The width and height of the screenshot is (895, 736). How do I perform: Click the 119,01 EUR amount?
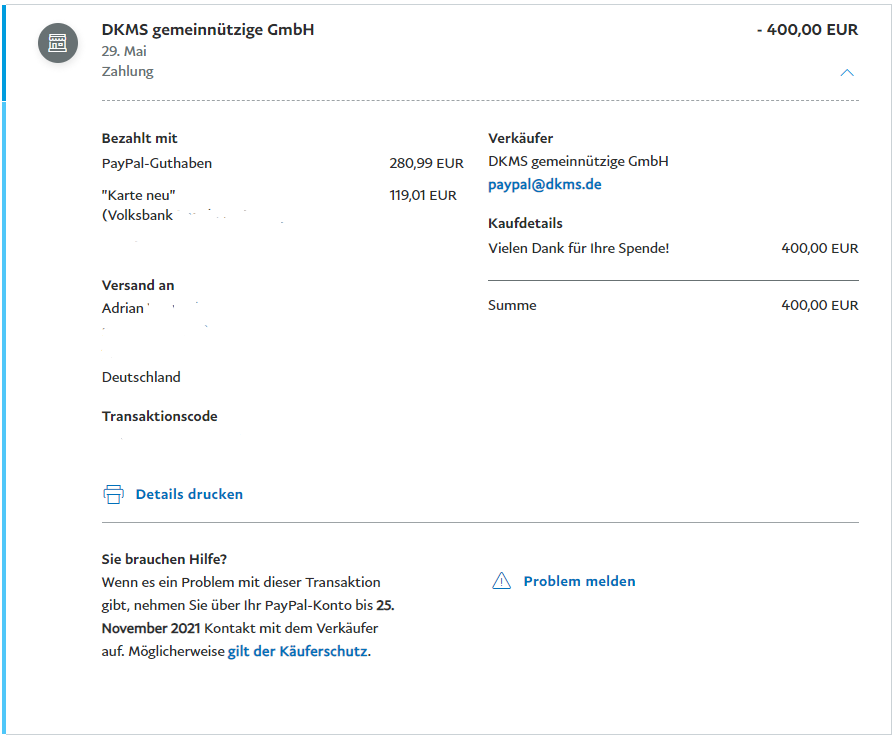(423, 195)
